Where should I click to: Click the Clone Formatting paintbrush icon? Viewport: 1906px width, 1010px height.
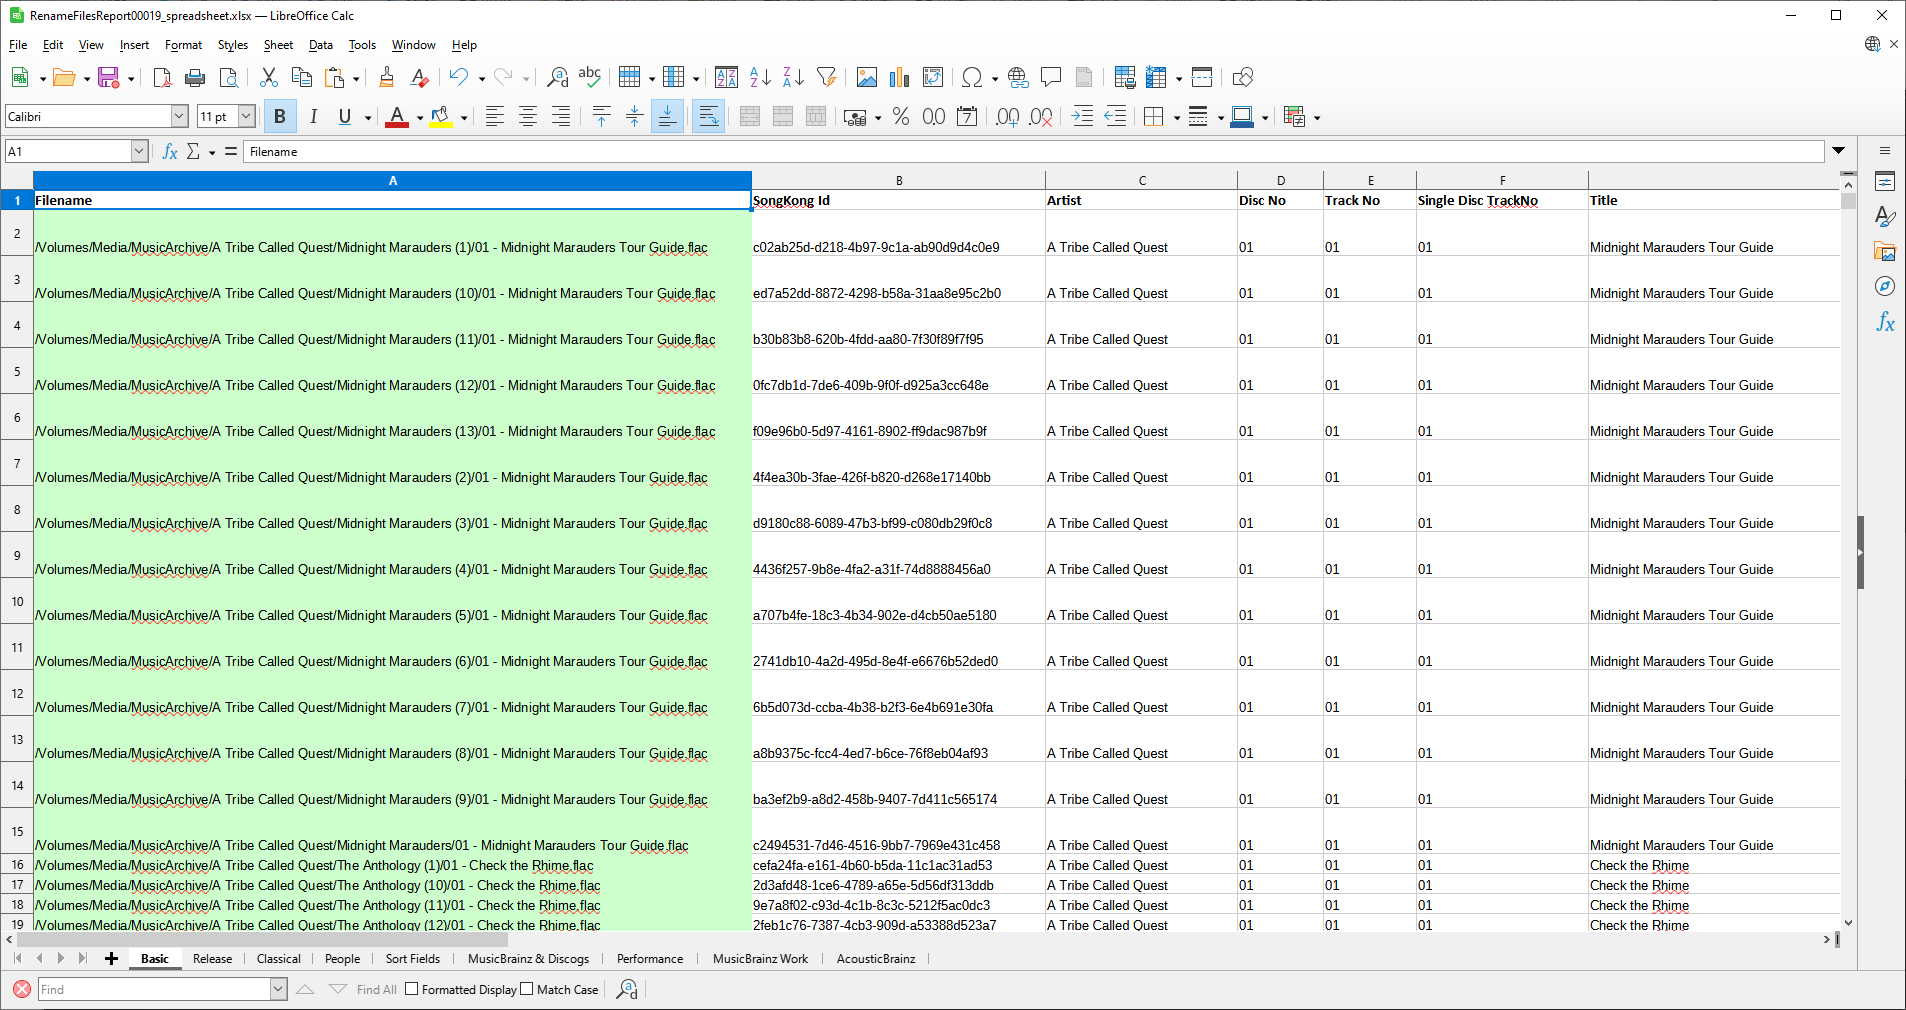click(387, 78)
